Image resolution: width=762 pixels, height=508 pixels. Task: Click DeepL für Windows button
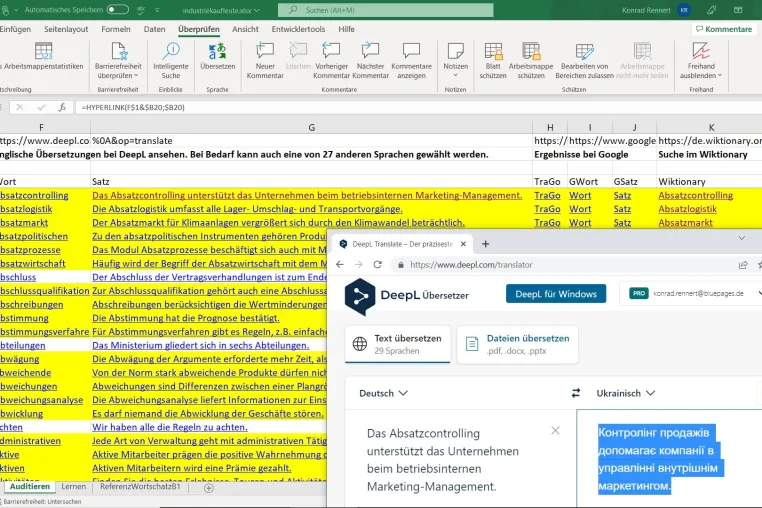pyautogui.click(x=556, y=294)
